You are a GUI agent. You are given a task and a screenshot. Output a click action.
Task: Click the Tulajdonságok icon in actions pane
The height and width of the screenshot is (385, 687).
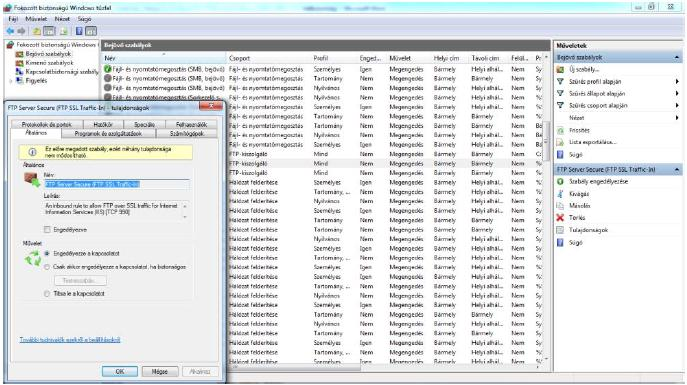(x=560, y=230)
